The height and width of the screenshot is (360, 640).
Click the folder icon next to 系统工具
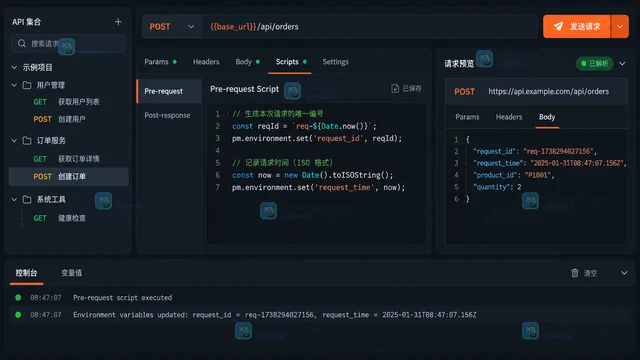click(x=27, y=199)
